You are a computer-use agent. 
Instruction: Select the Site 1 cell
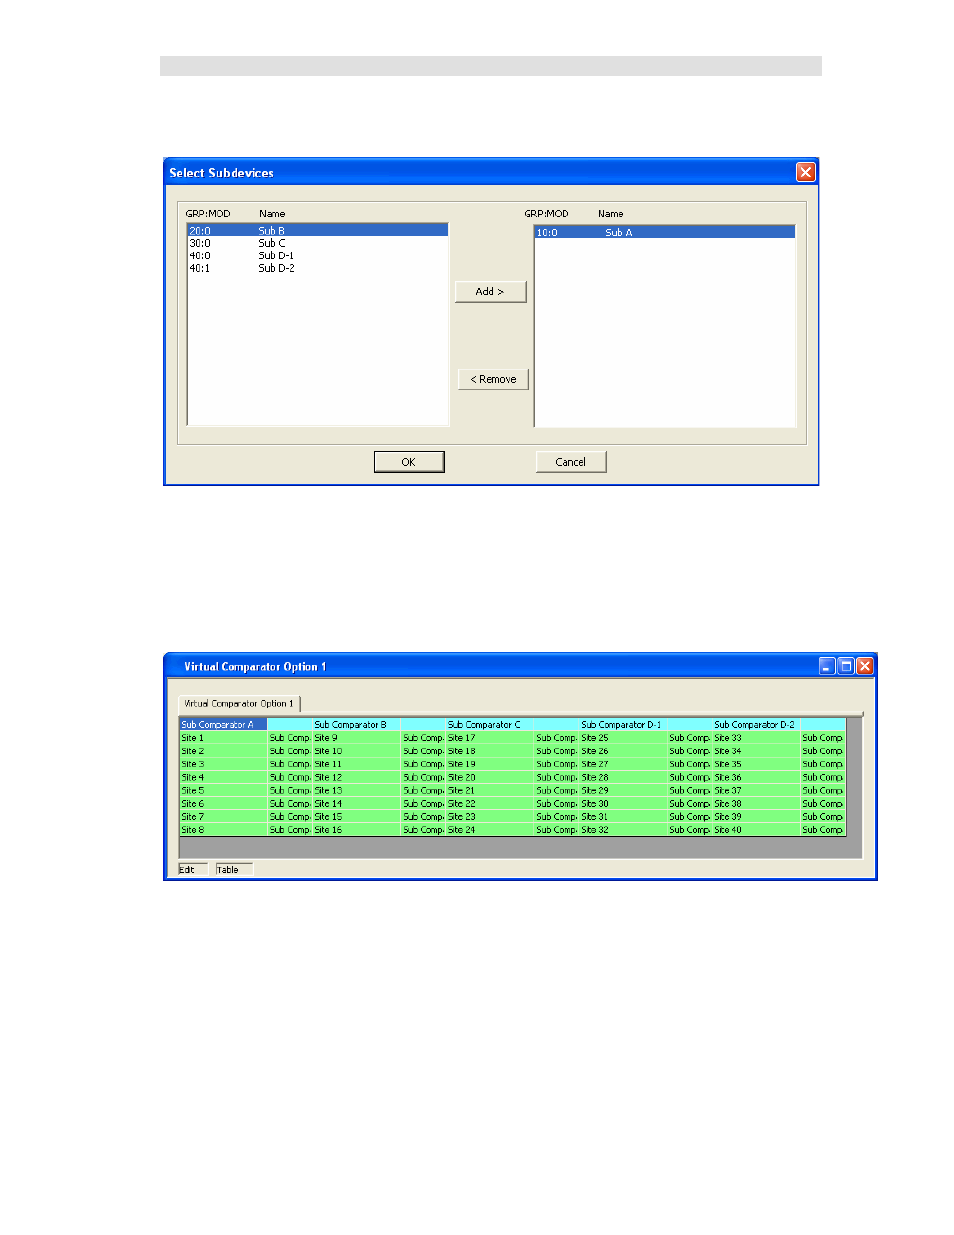click(x=223, y=738)
